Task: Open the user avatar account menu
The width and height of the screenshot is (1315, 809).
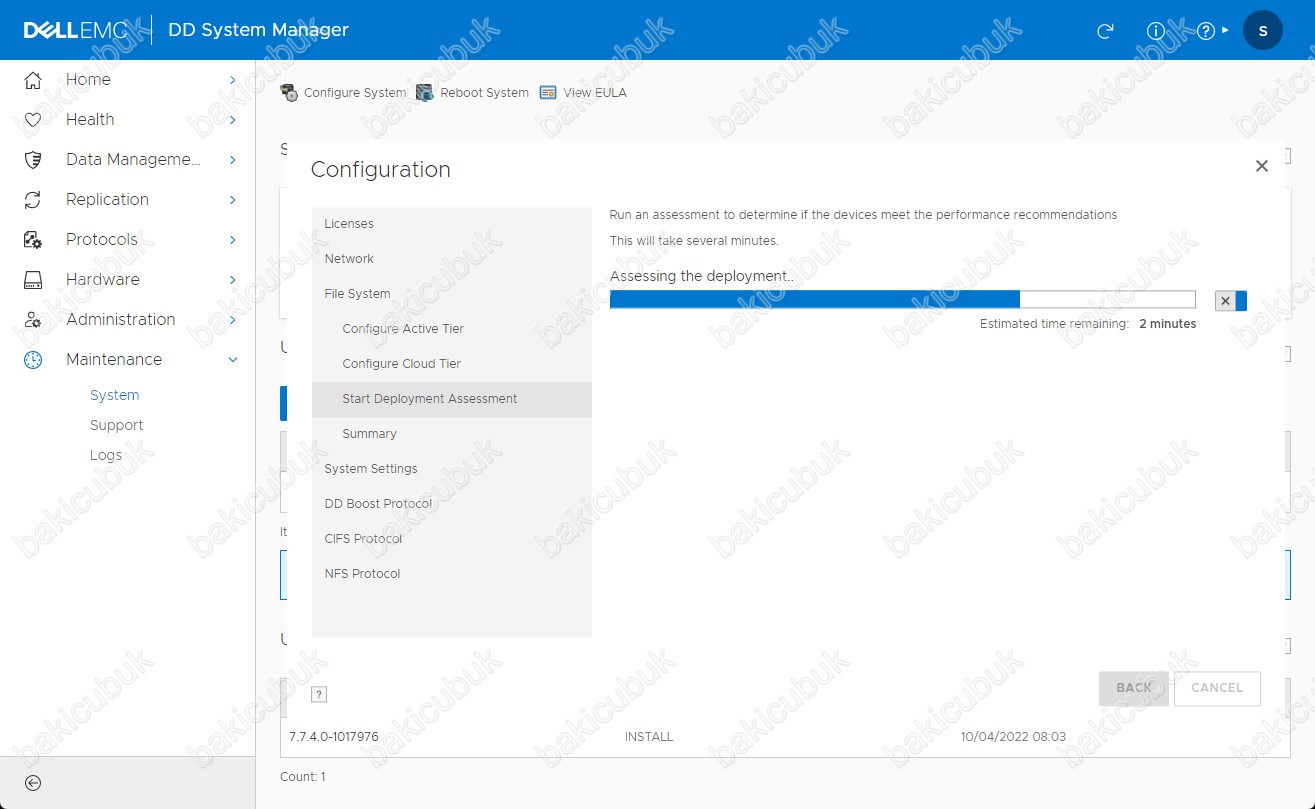Action: click(1262, 31)
